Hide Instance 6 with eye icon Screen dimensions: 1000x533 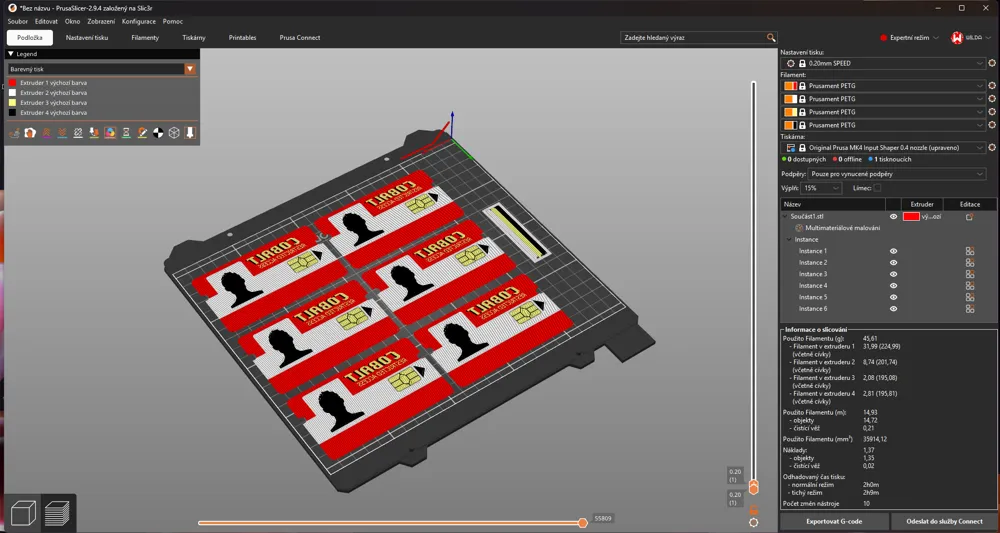click(x=893, y=309)
